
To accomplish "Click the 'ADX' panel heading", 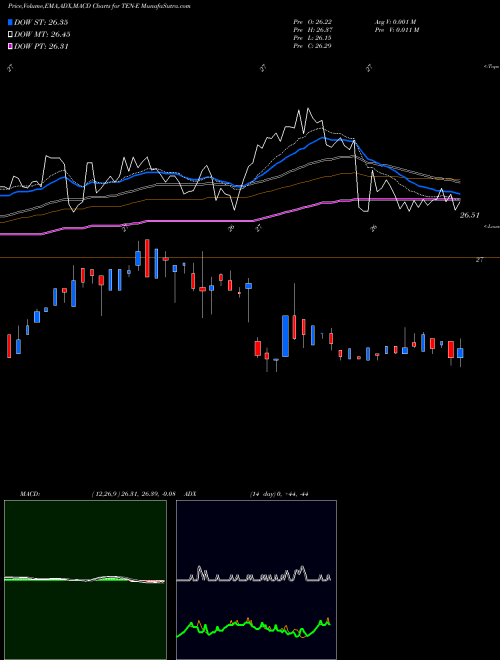I will tap(191, 494).
